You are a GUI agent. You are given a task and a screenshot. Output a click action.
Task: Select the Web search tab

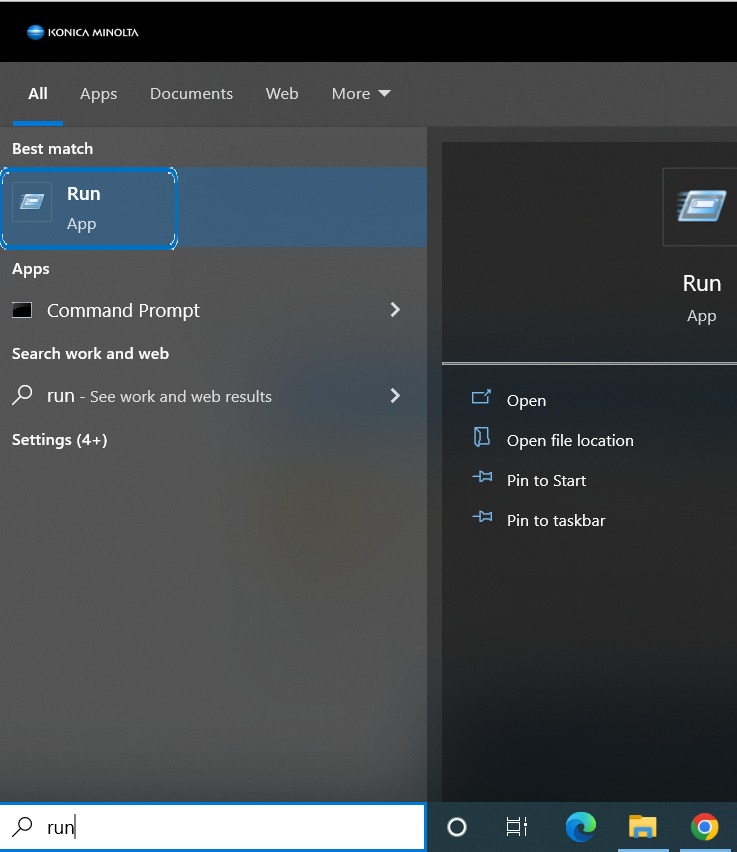click(282, 94)
